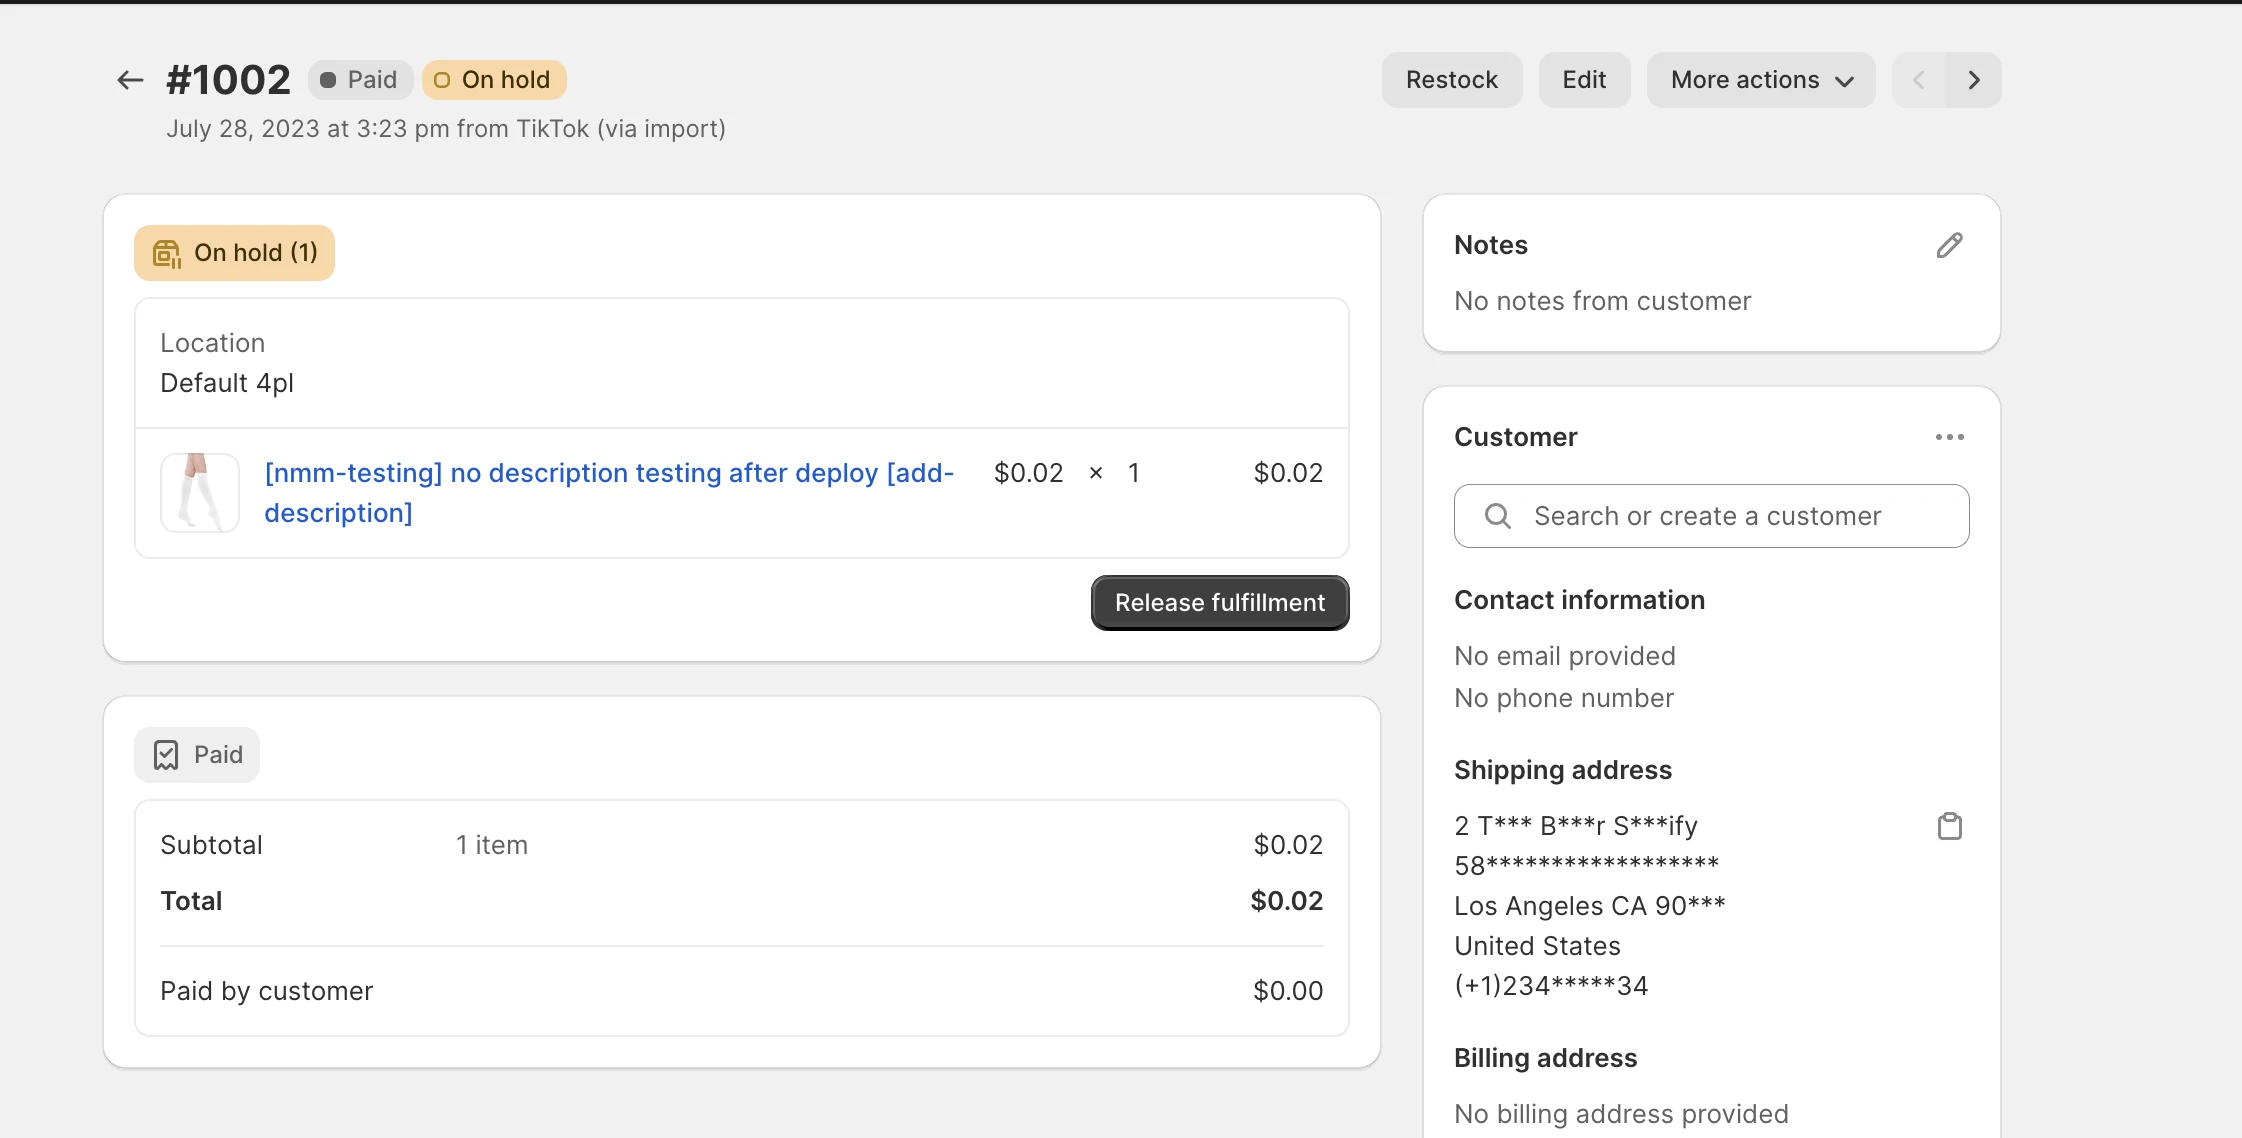2242x1138 pixels.
Task: Click the Paid status badge in header
Action: [360, 80]
